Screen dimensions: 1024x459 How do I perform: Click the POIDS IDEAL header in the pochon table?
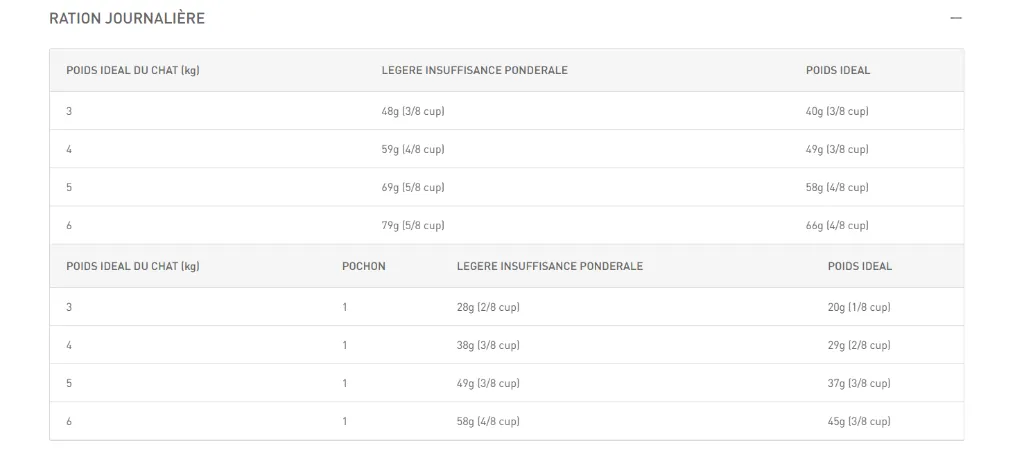point(859,267)
